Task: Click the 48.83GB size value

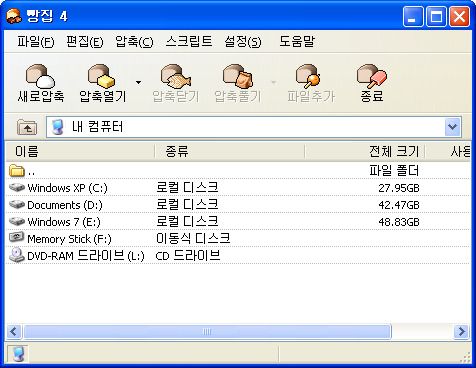Action: click(x=399, y=222)
